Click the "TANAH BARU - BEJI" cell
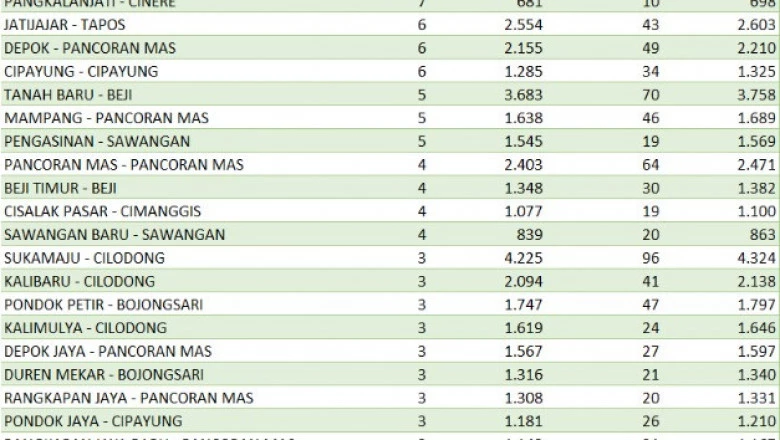Screen dimensions: 780x440 68,94
